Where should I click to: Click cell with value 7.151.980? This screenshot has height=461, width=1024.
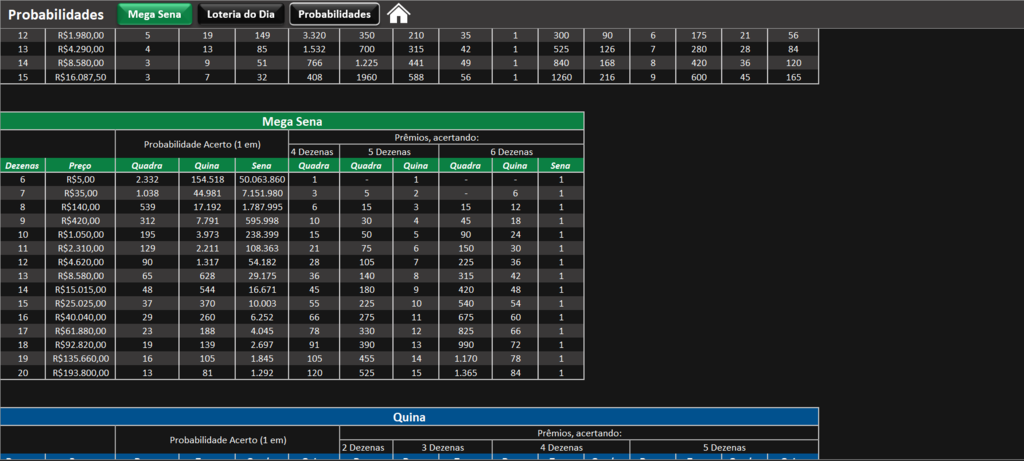[262, 193]
